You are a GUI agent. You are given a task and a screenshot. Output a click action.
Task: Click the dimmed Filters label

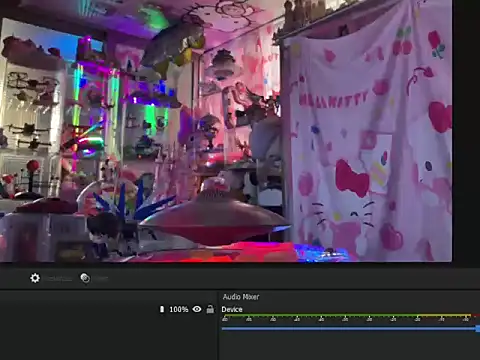[x=100, y=279]
